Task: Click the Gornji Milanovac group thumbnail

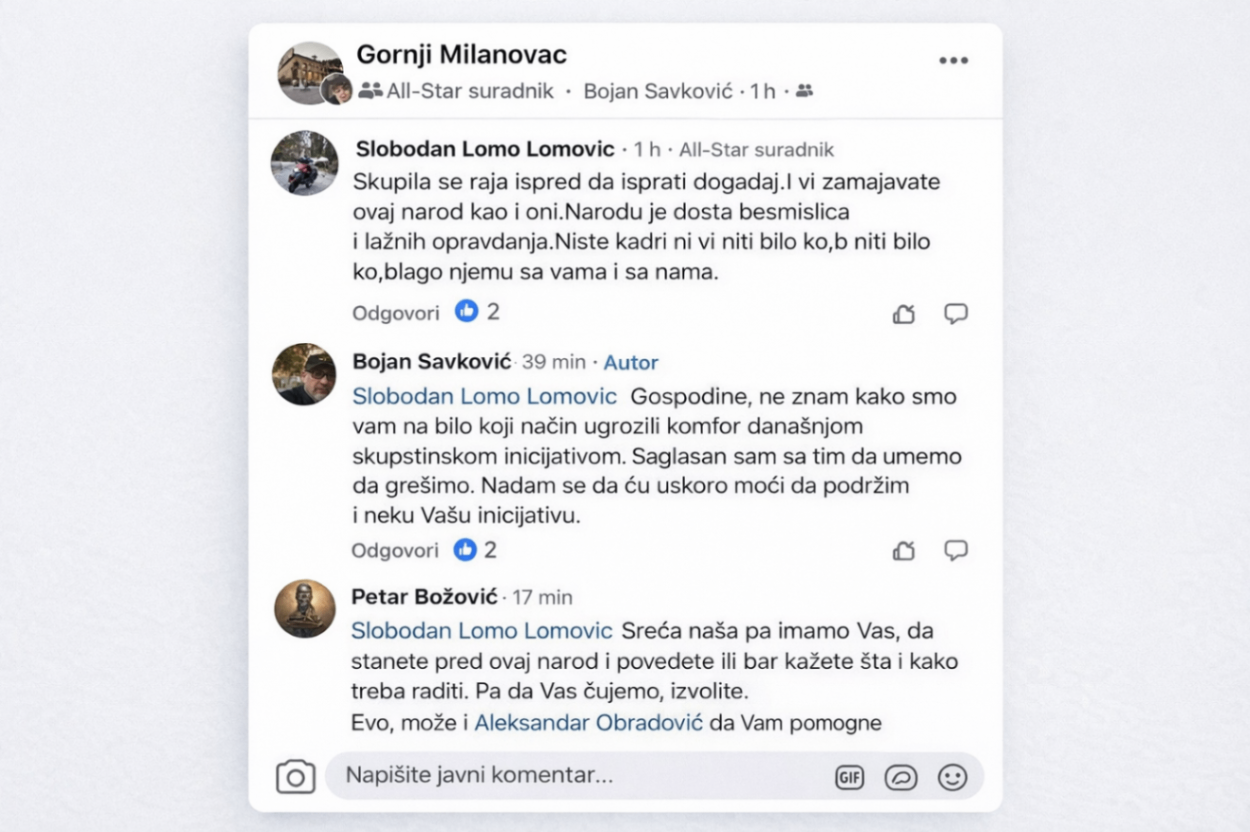Action: (310, 72)
